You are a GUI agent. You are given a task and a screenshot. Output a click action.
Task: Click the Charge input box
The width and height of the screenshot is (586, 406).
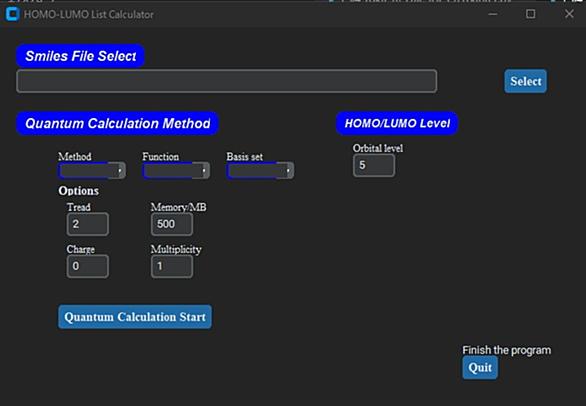click(88, 266)
